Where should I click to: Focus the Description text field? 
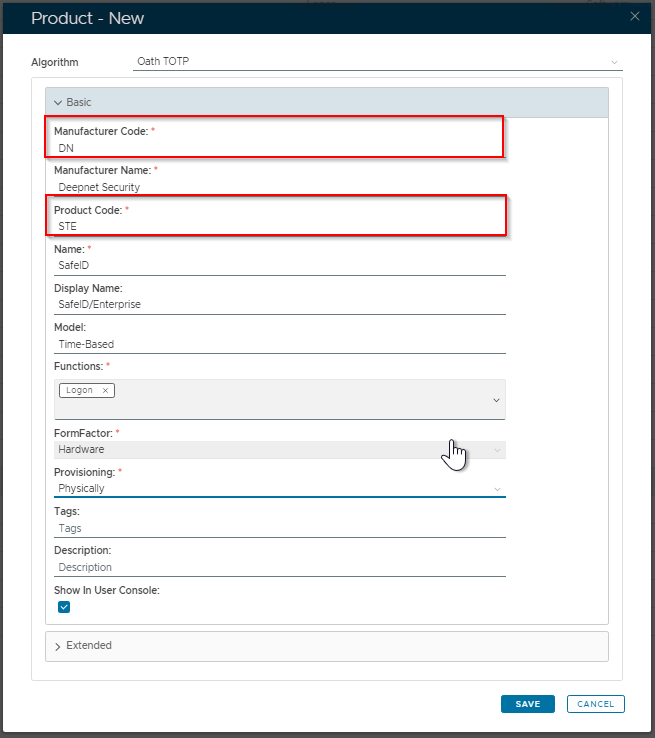click(x=280, y=567)
